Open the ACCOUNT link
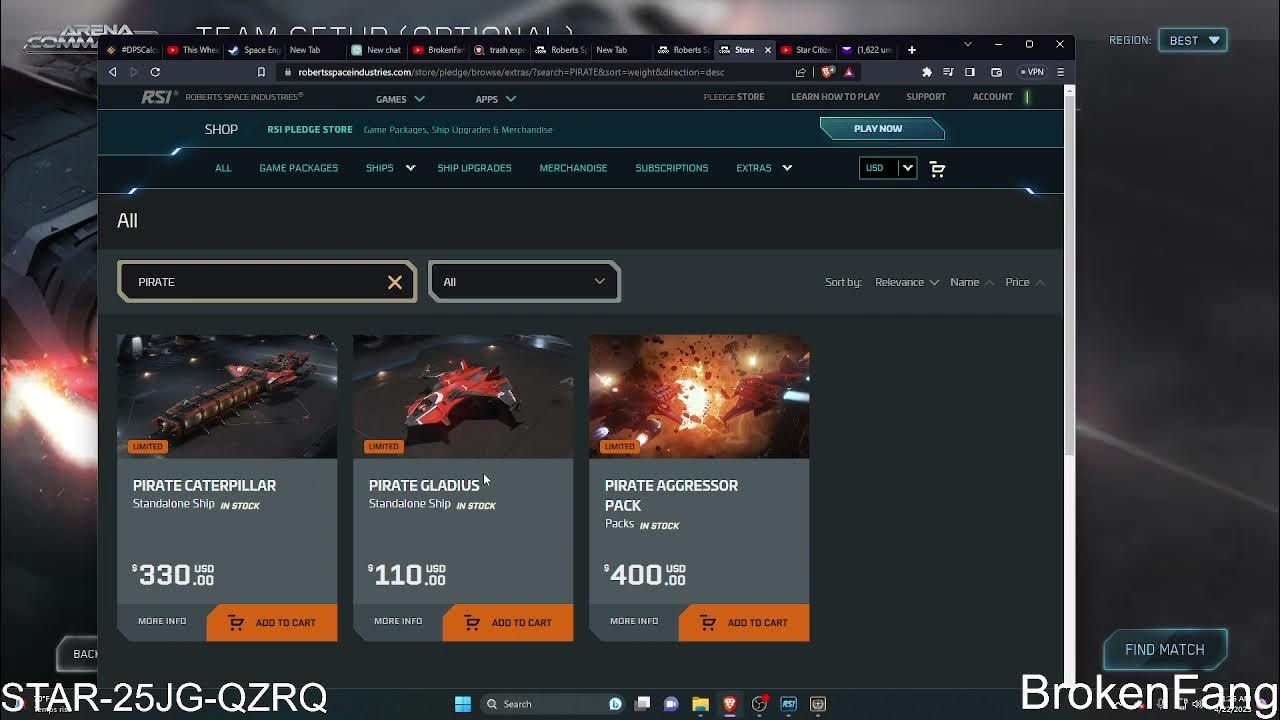The width and height of the screenshot is (1280, 720). tap(992, 97)
